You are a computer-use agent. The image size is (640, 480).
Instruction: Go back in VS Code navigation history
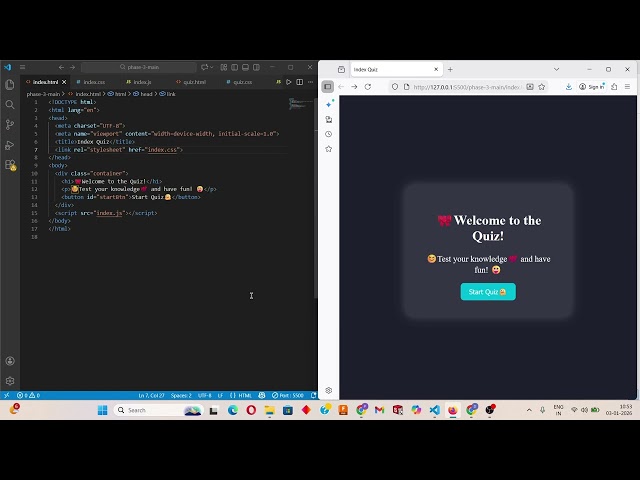61,67
